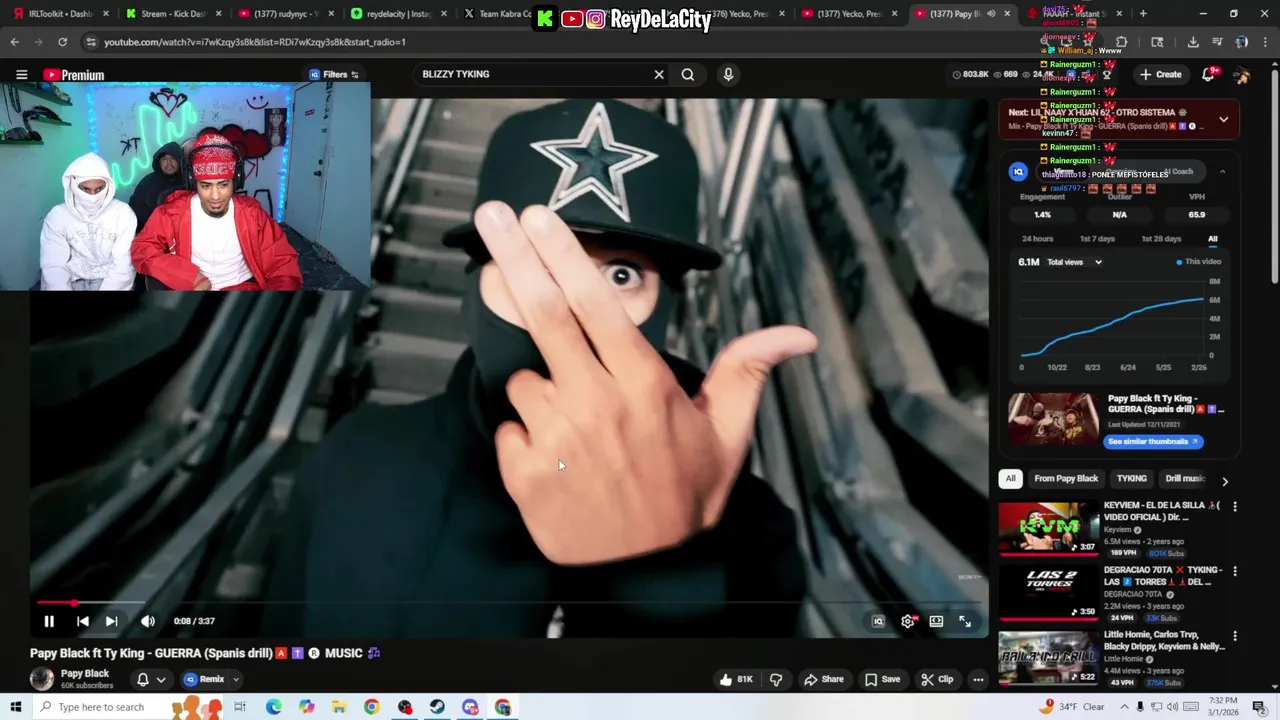Viewport: 1280px width, 720px height.
Task: Open notification bell dropdown for Papy Black
Action: (150, 679)
